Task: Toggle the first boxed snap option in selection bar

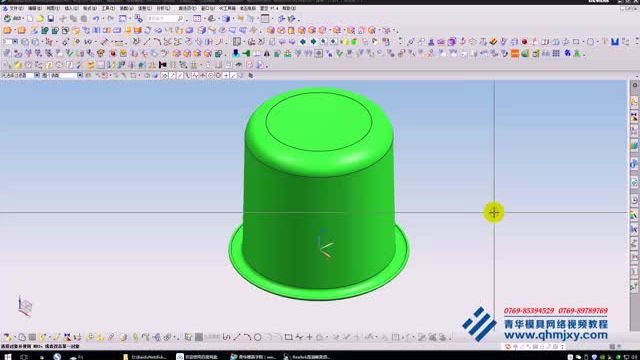Action: coord(164,76)
